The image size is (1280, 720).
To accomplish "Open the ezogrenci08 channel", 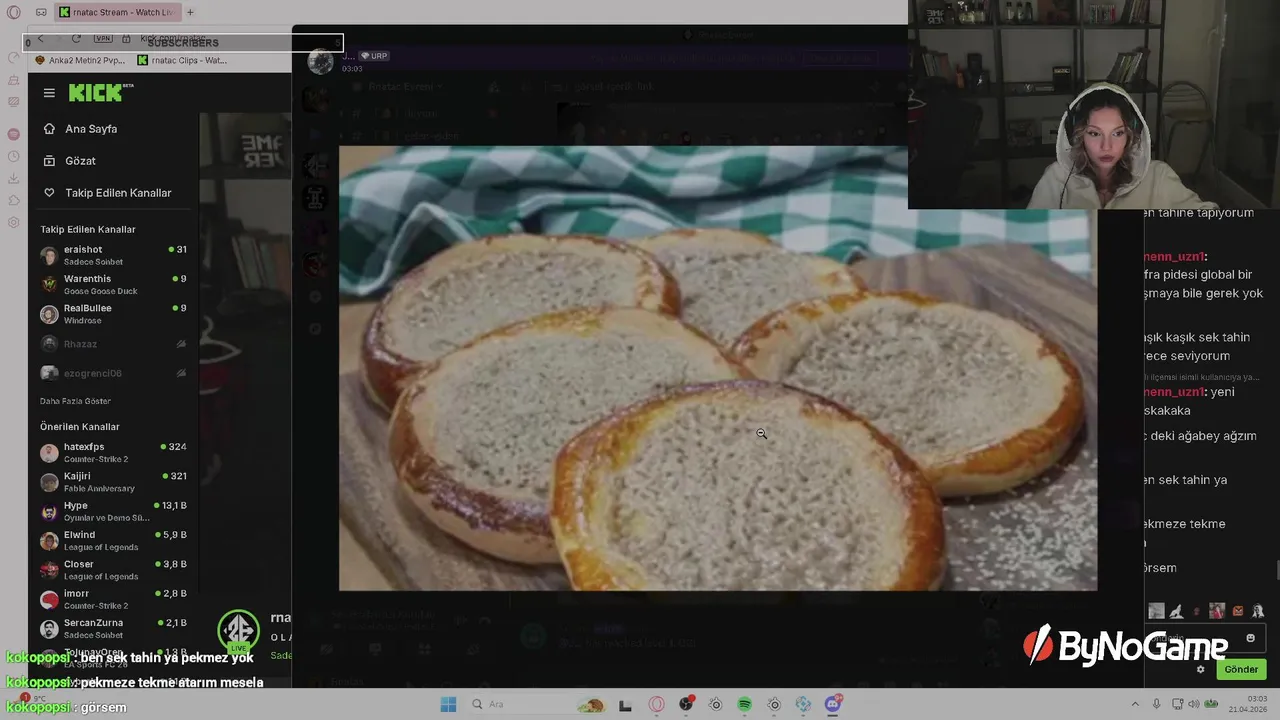I will pyautogui.click(x=113, y=373).
